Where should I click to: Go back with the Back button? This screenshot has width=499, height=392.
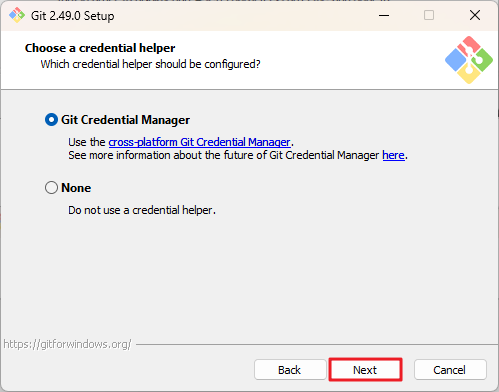tap(290, 370)
